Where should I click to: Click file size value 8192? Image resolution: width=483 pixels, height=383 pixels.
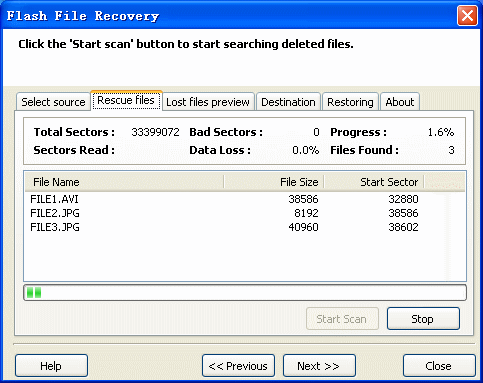pos(306,213)
